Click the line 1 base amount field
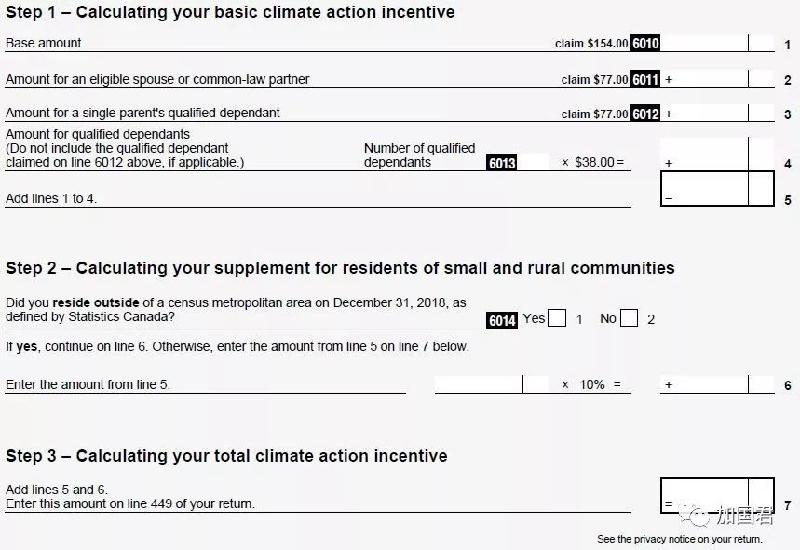800x550 pixels. coord(717,43)
